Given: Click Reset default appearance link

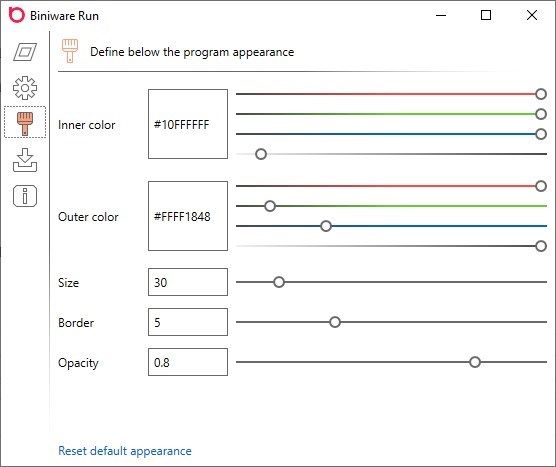Looking at the screenshot, I should [x=125, y=451].
